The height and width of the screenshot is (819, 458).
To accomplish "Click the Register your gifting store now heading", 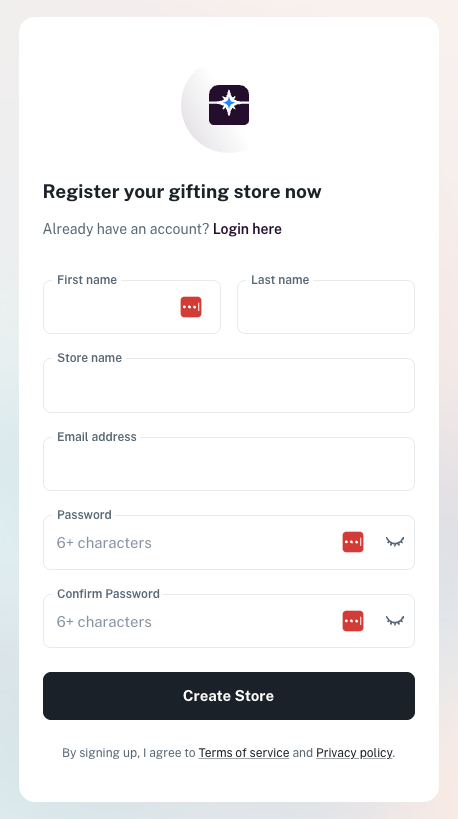I will [182, 192].
